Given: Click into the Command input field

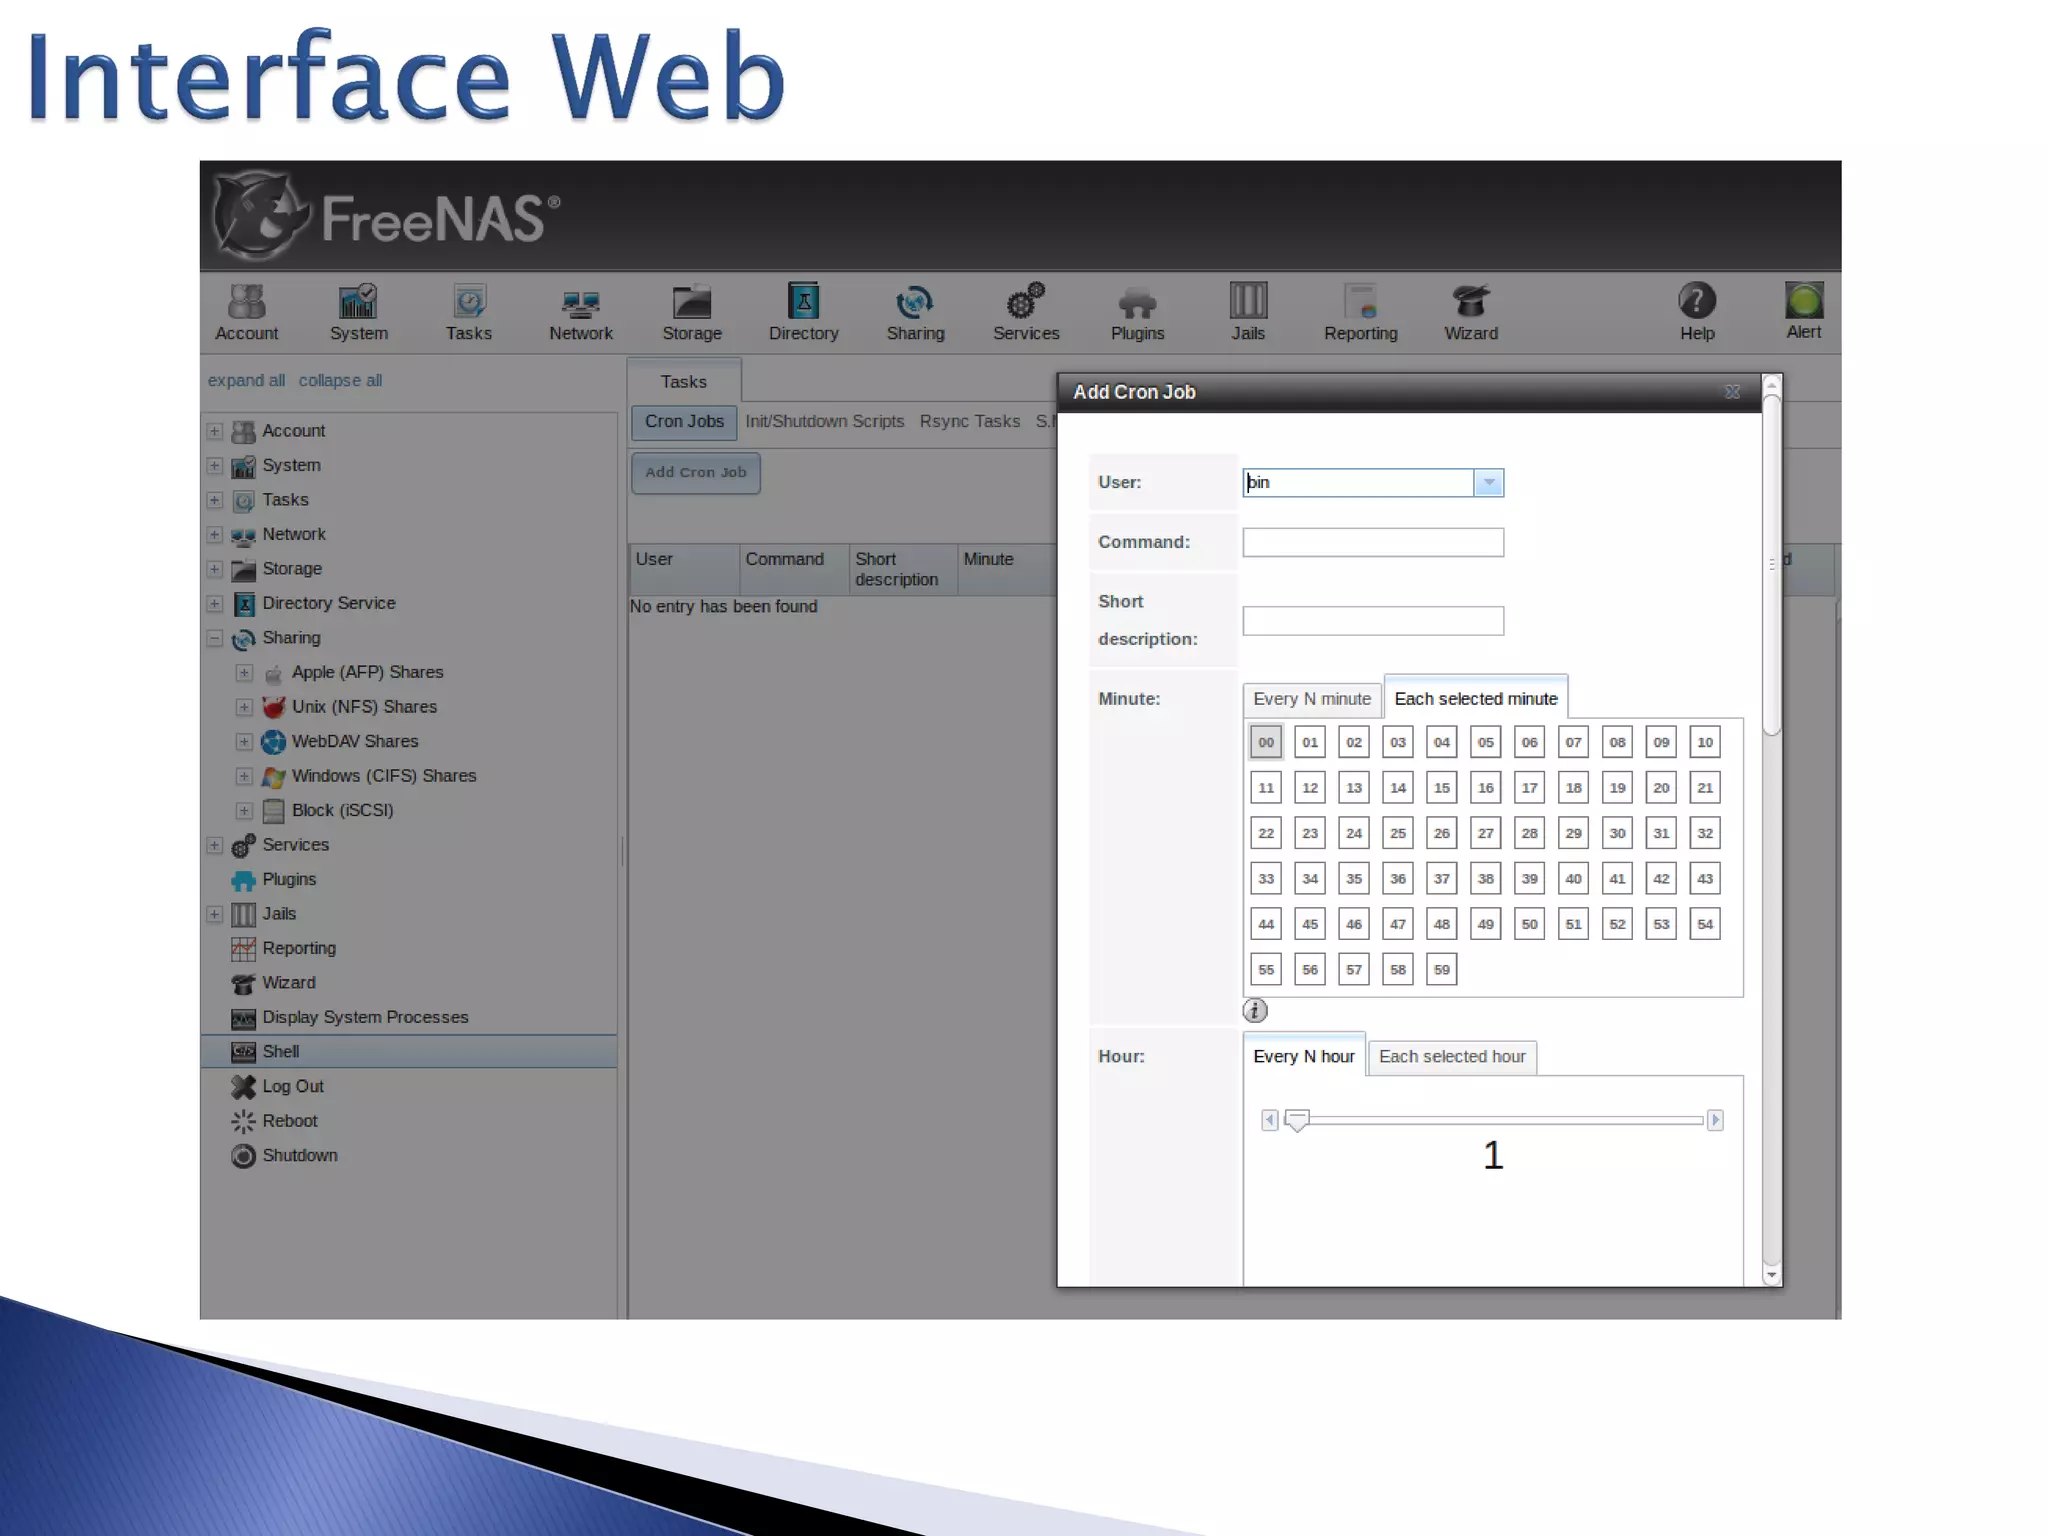Looking at the screenshot, I should pos(1372,543).
